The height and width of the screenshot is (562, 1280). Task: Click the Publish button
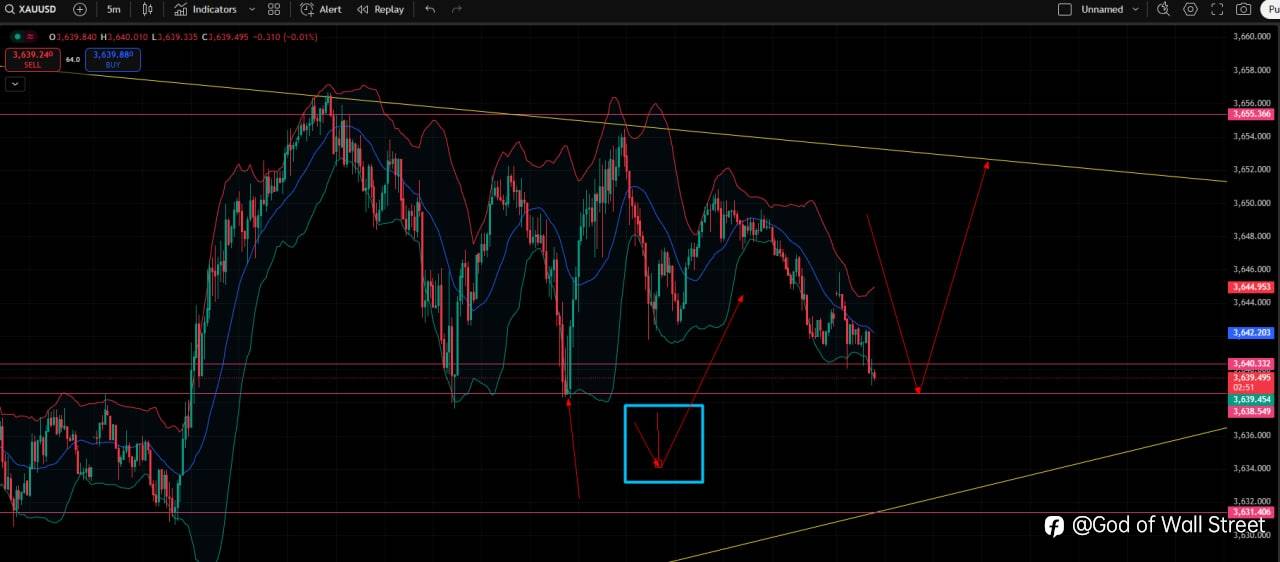click(1270, 9)
